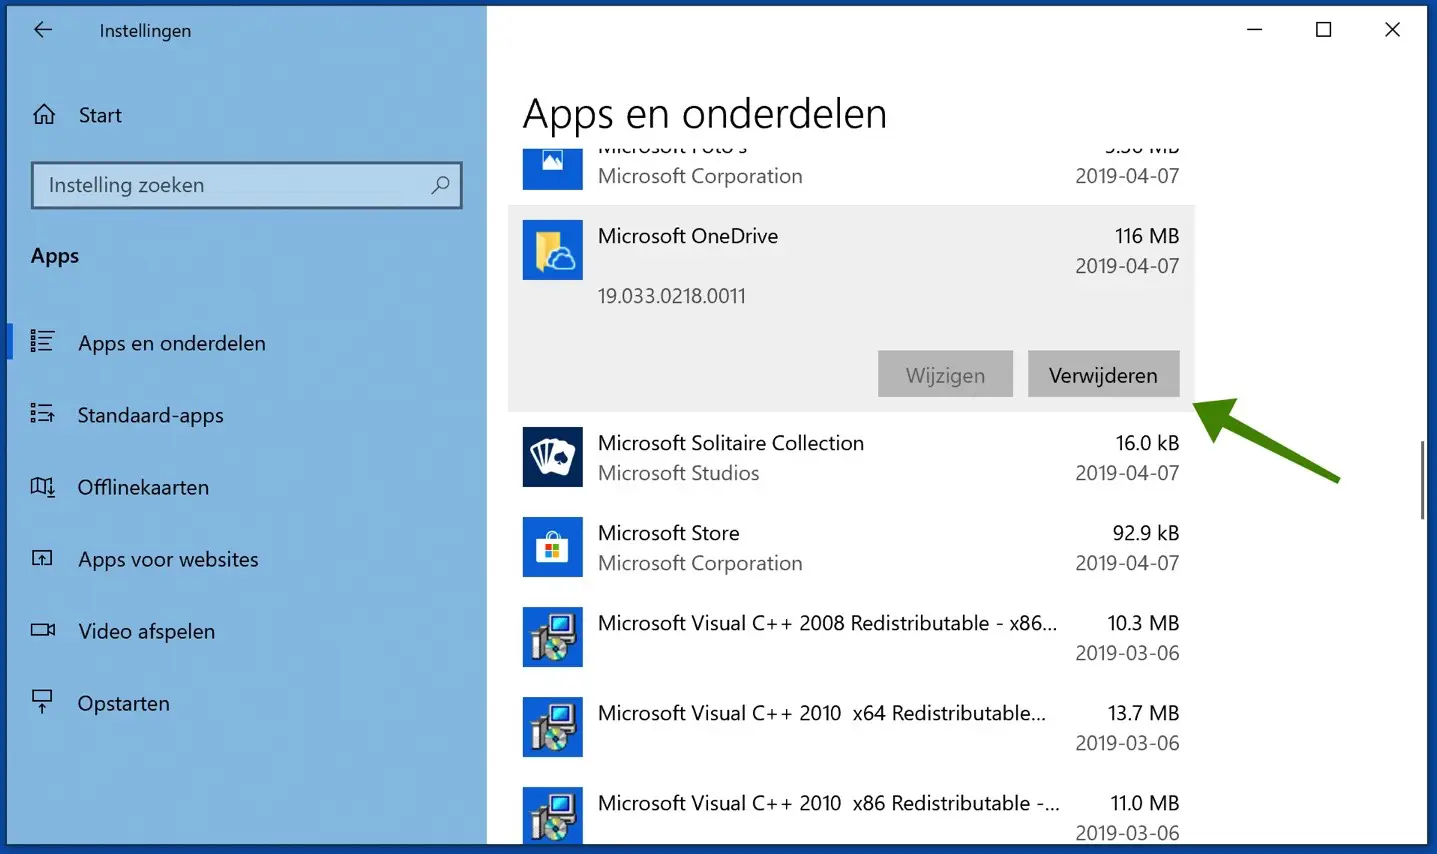Open the Start home icon
The image size is (1437, 854).
[44, 115]
